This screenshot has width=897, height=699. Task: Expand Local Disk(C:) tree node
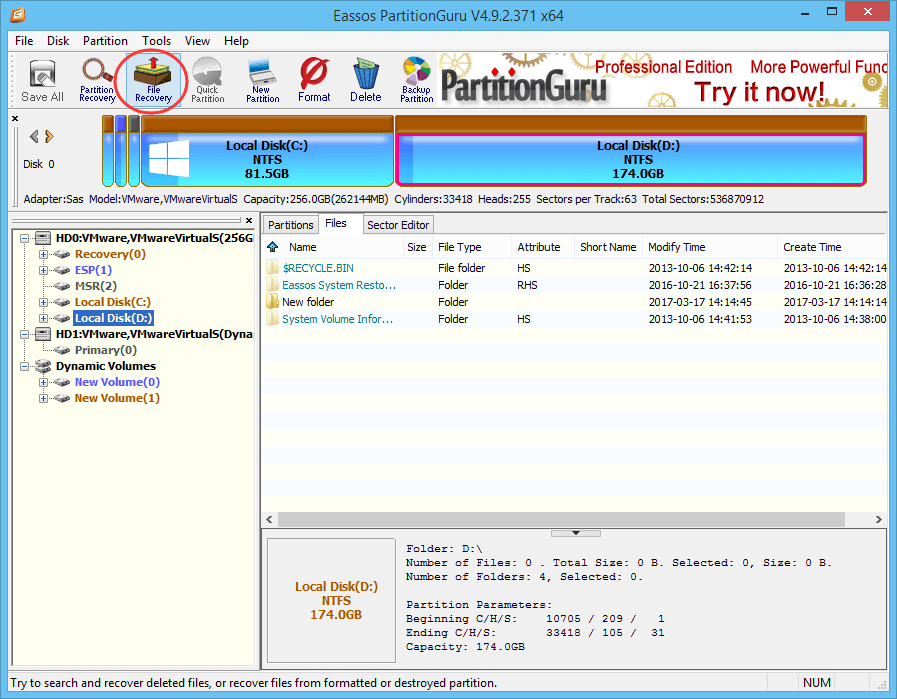tap(43, 302)
